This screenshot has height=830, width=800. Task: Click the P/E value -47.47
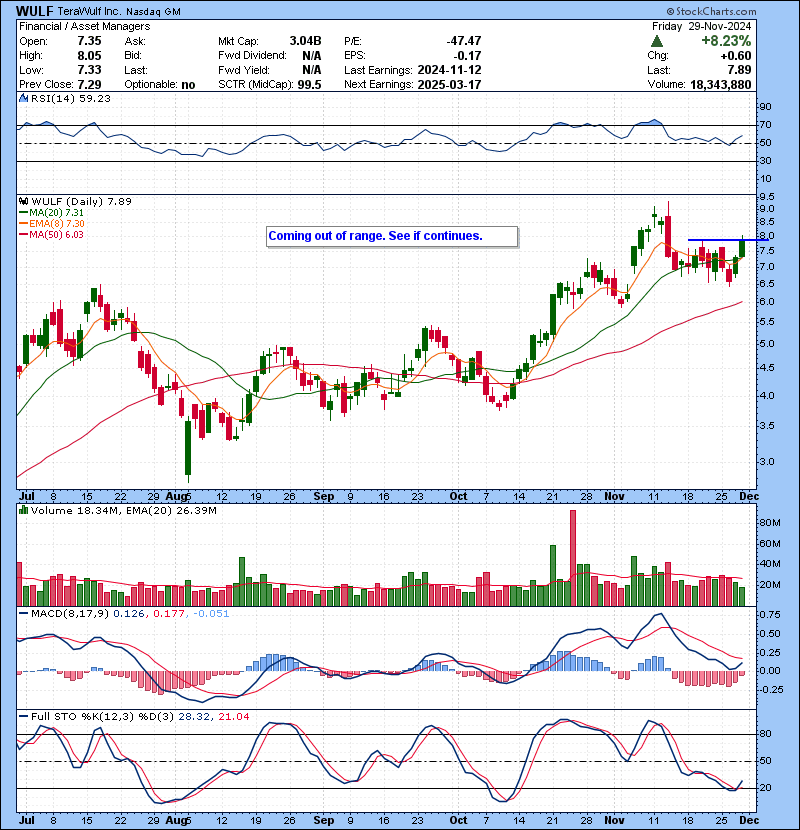pos(464,41)
